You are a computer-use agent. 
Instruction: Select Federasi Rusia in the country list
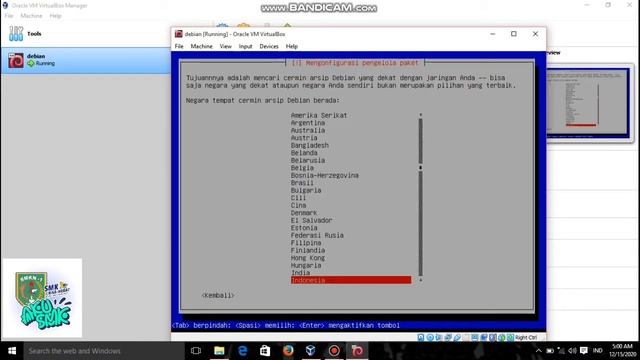317,235
